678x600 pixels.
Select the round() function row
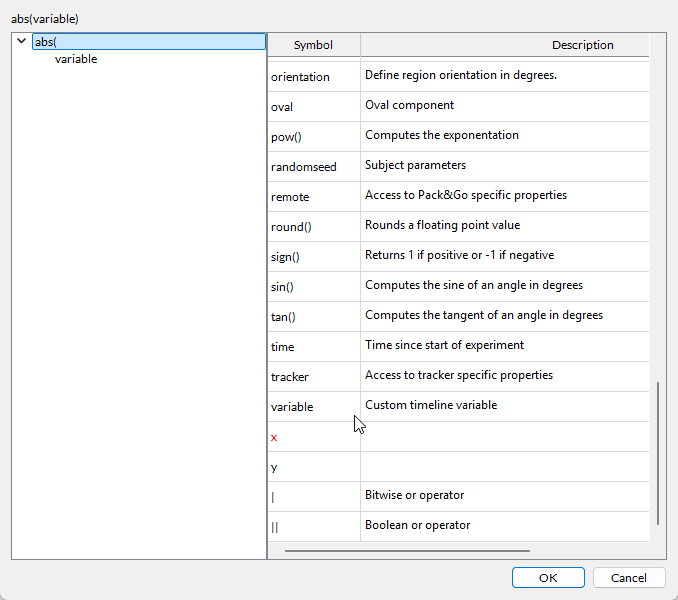coord(291,227)
